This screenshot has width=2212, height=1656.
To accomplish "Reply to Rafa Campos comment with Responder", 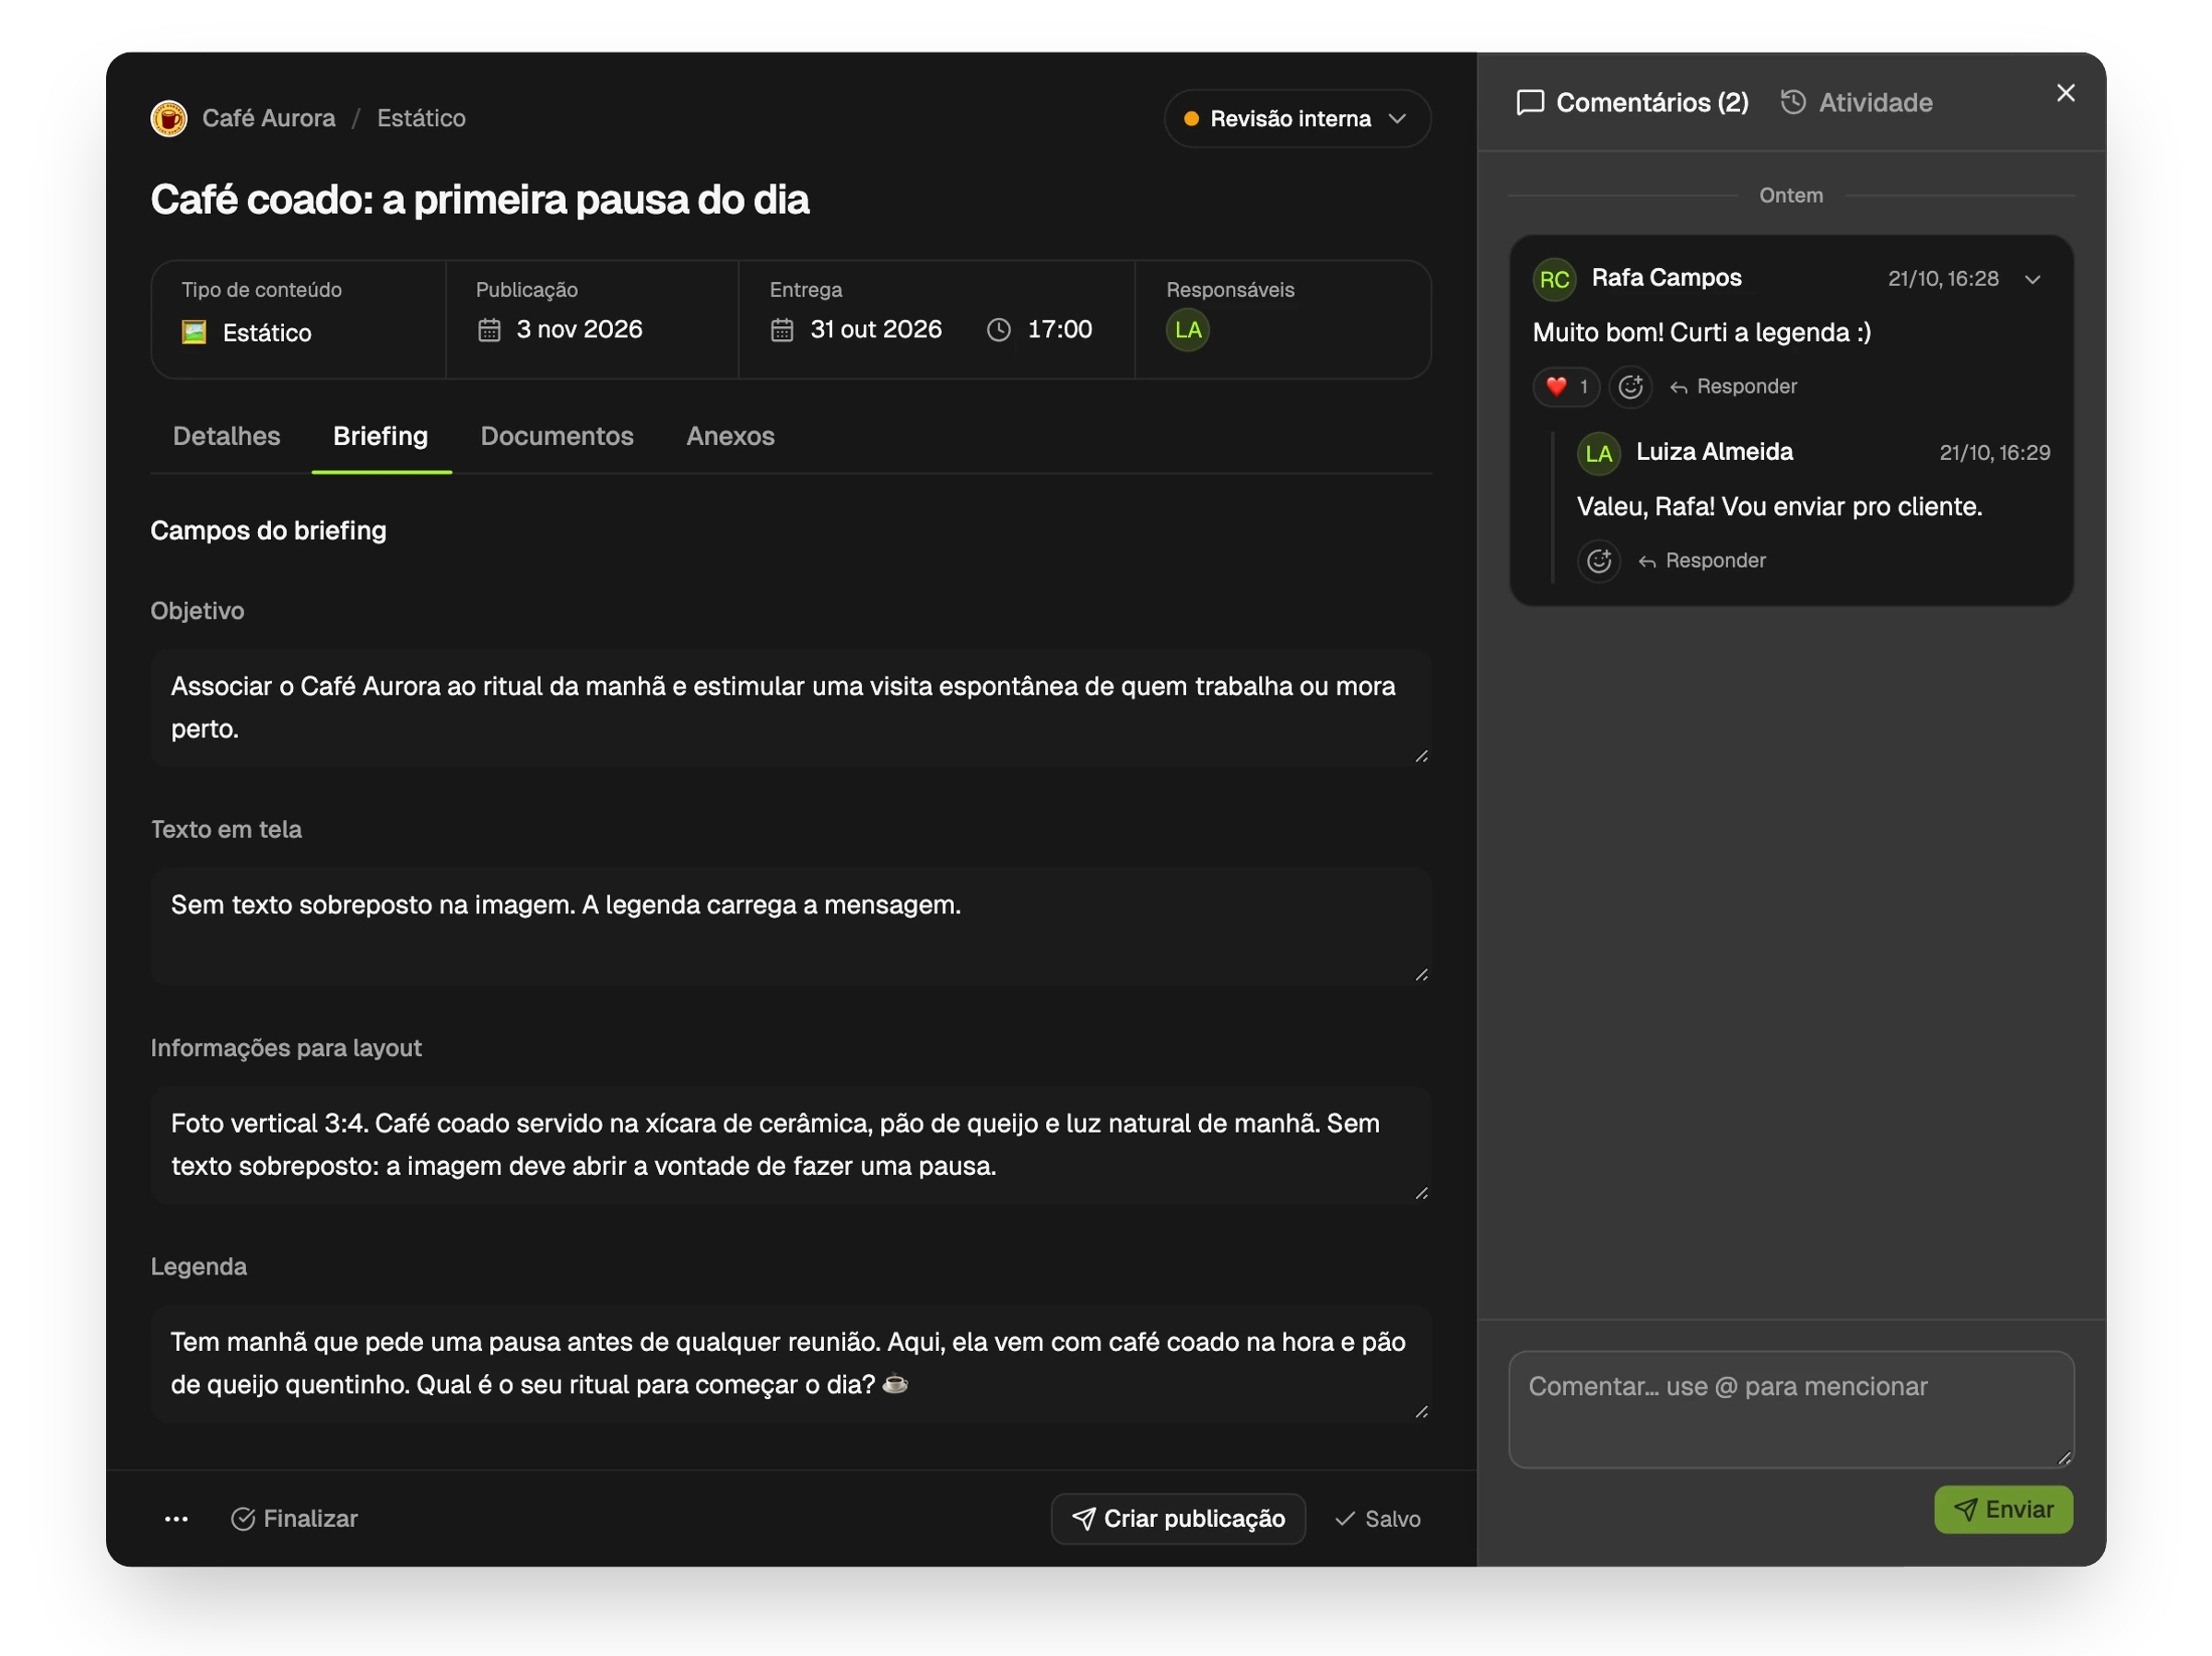I will [1733, 386].
